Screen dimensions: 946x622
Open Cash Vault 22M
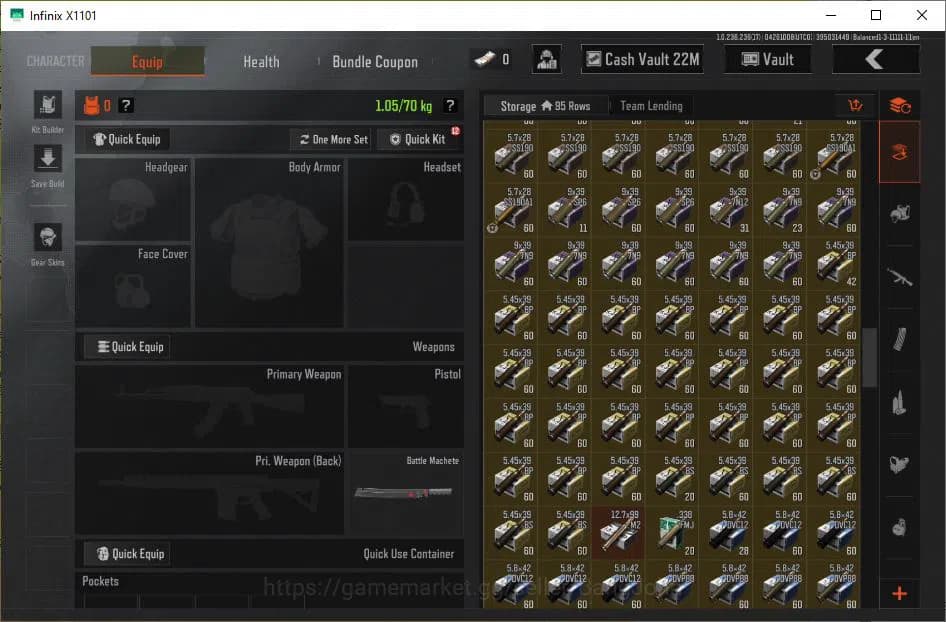[x=641, y=59]
